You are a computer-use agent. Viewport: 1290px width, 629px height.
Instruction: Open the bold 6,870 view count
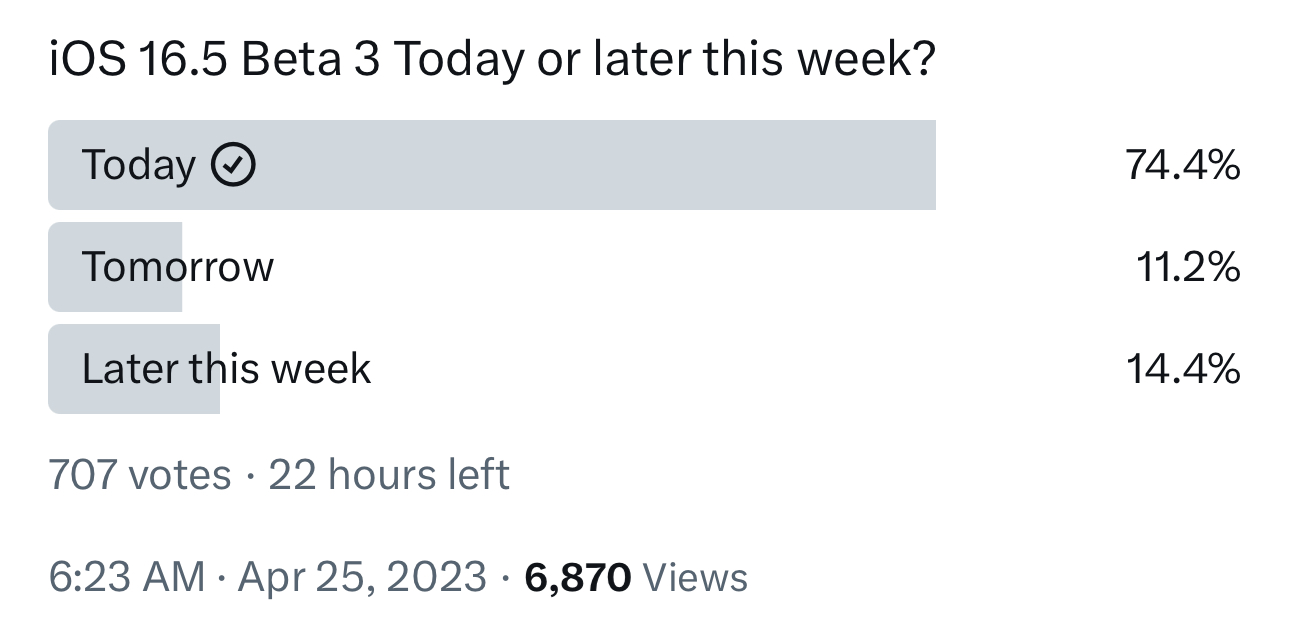pyautogui.click(x=578, y=578)
